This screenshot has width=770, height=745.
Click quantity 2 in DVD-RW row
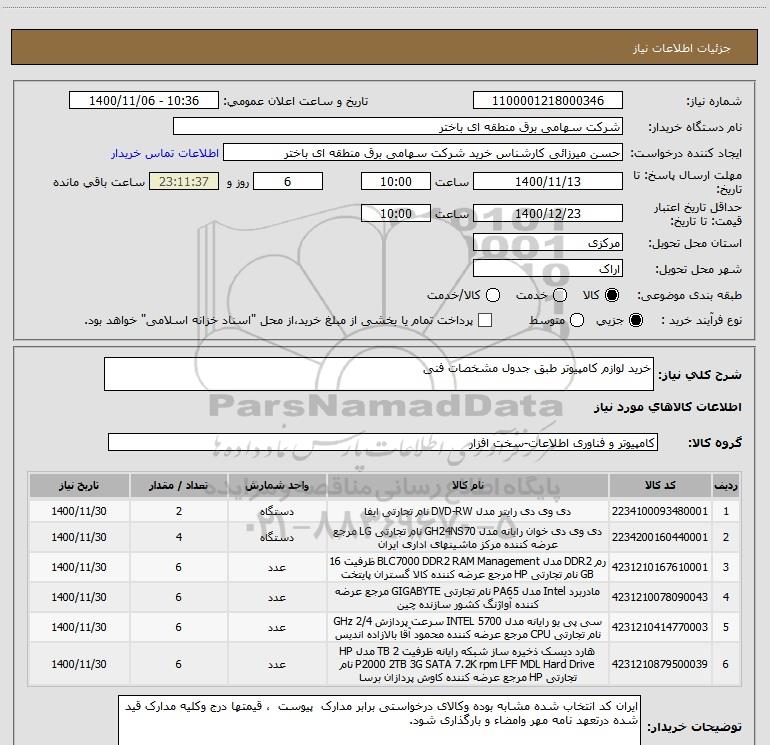179,511
